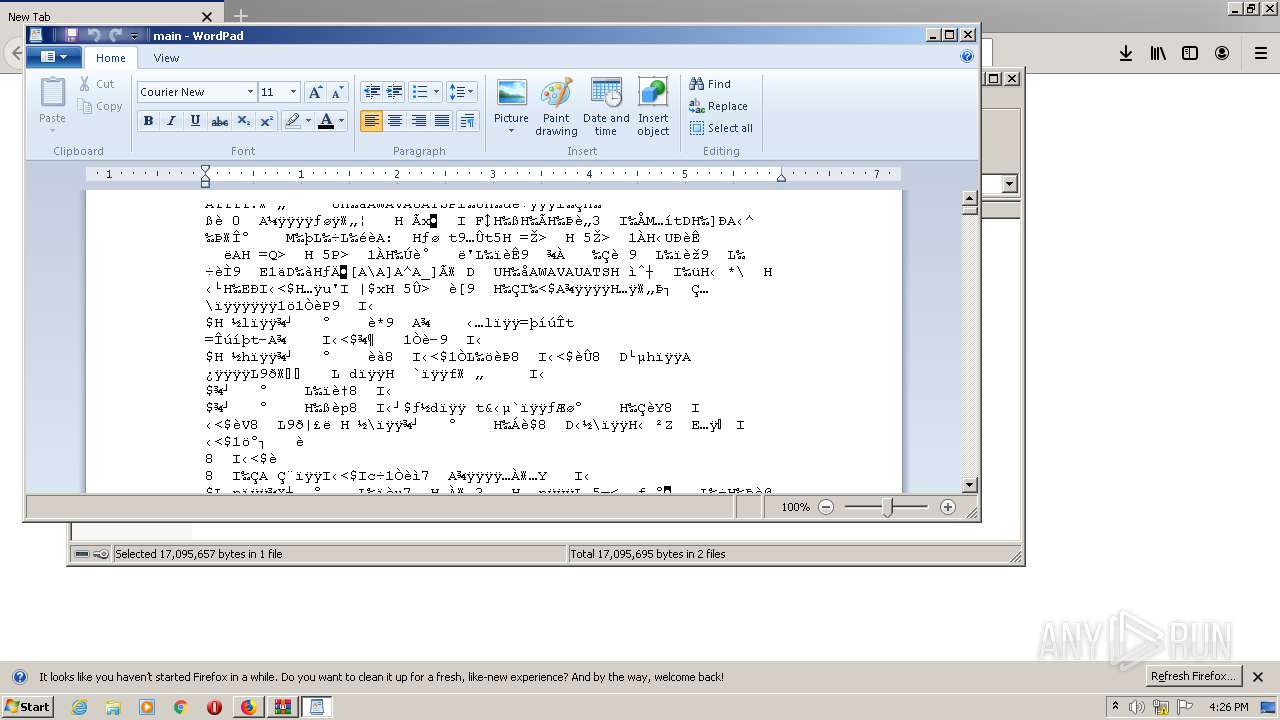This screenshot has width=1280, height=720.
Task: Click the WordPad vertical scrollbar down arrow
Action: click(x=969, y=485)
